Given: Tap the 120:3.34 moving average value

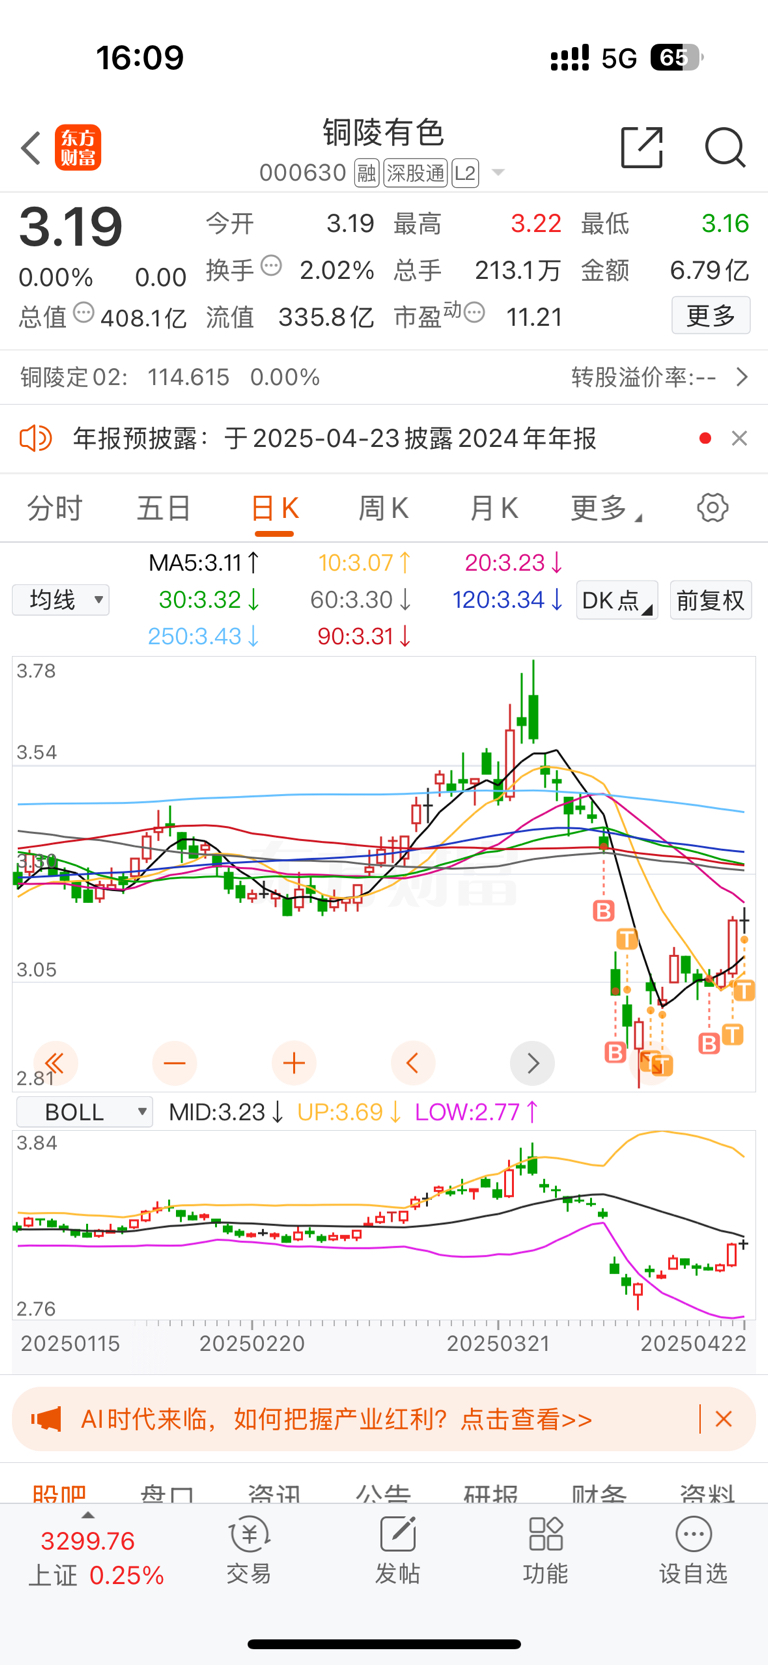Looking at the screenshot, I should coord(508,600).
